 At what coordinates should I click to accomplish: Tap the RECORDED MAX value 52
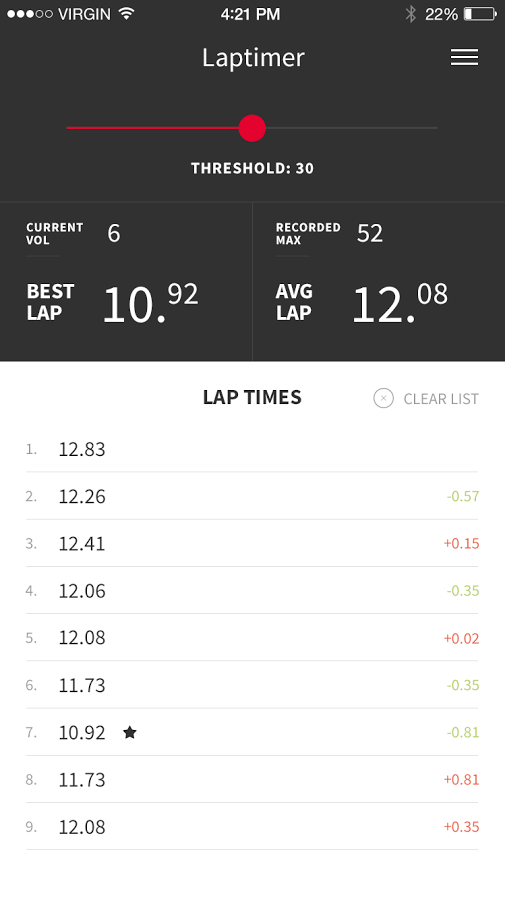(x=370, y=233)
